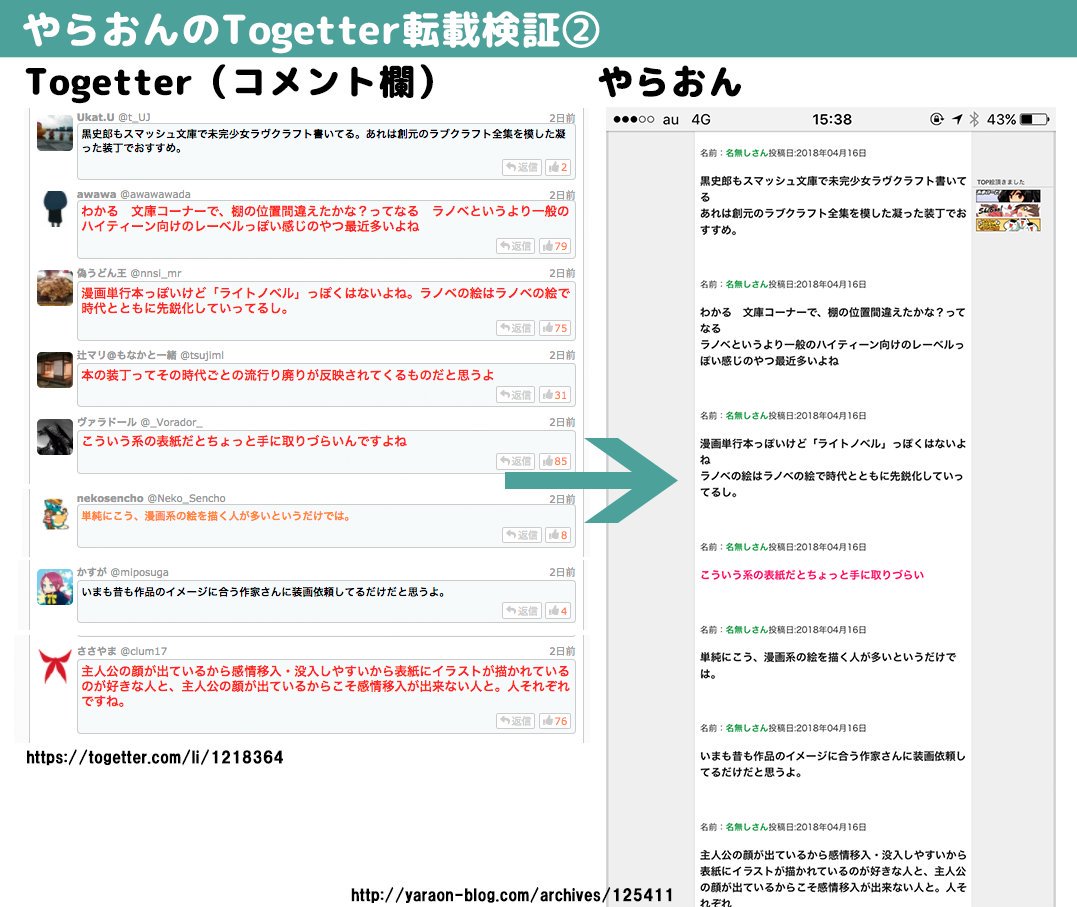Open かすが @miposuga profile link
Screen dimensions: 1077x907
122,572
